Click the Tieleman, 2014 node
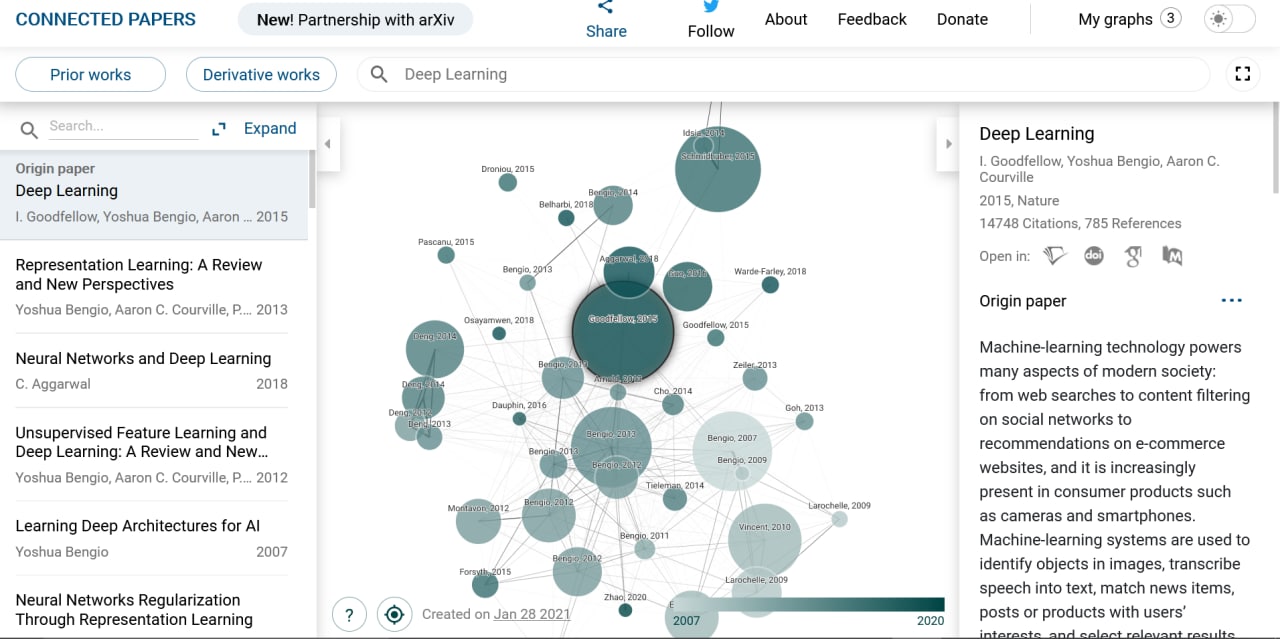Image resolution: width=1280 pixels, height=639 pixels. click(x=675, y=498)
